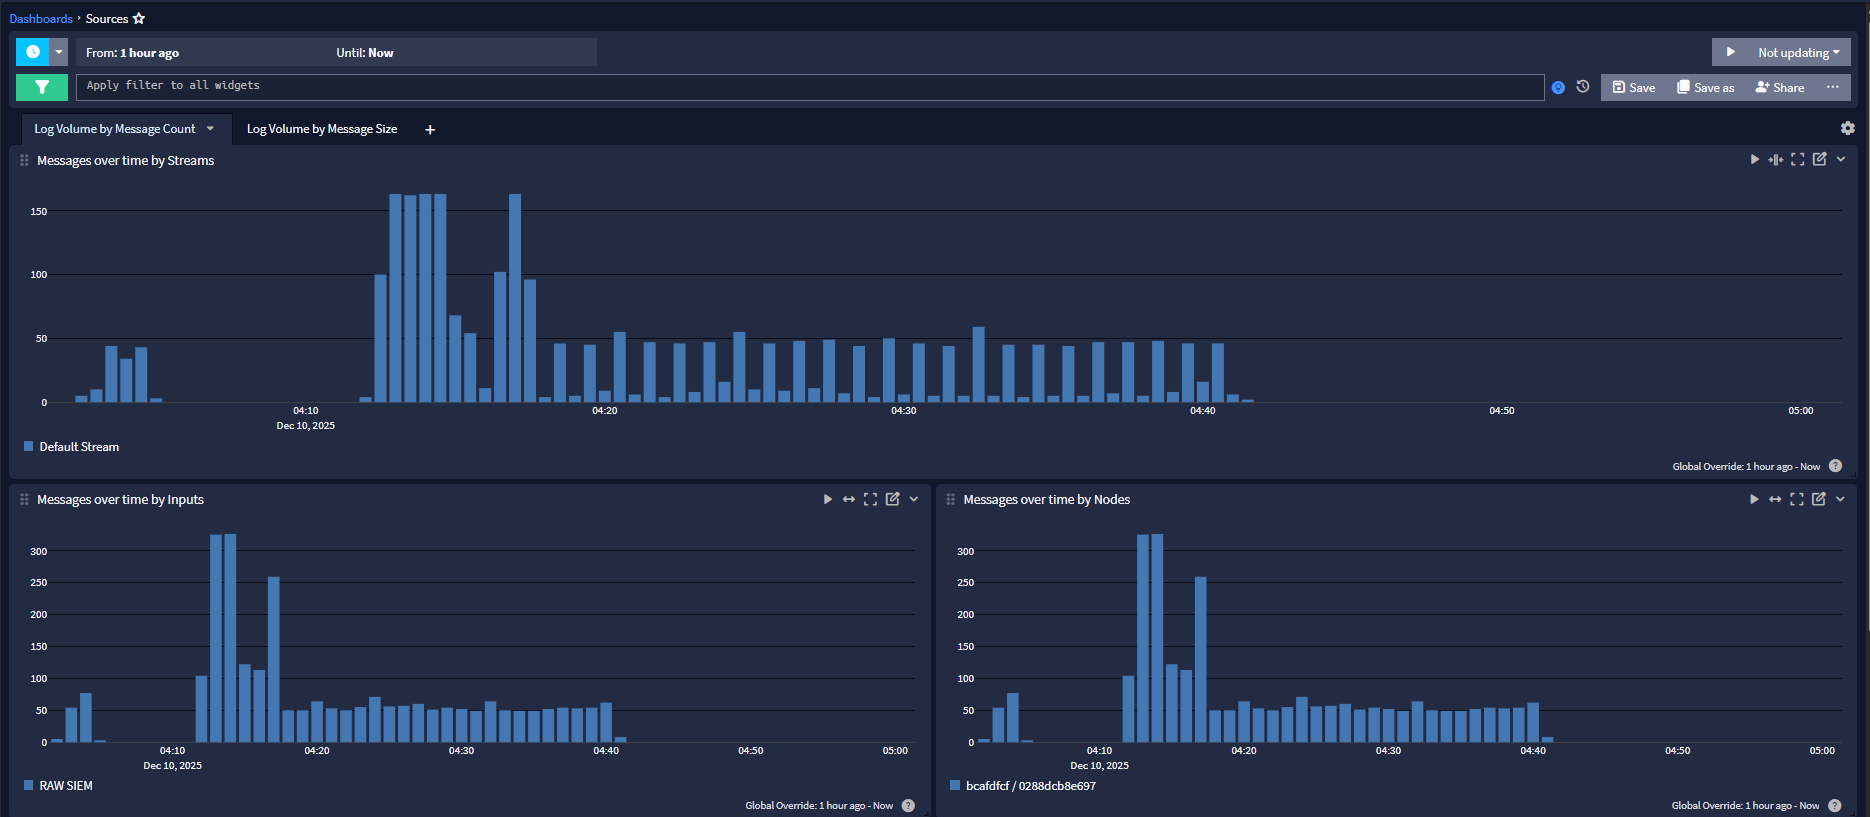The height and width of the screenshot is (817, 1870).
Task: Open time range type dropdown arrow
Action: pyautogui.click(x=59, y=52)
